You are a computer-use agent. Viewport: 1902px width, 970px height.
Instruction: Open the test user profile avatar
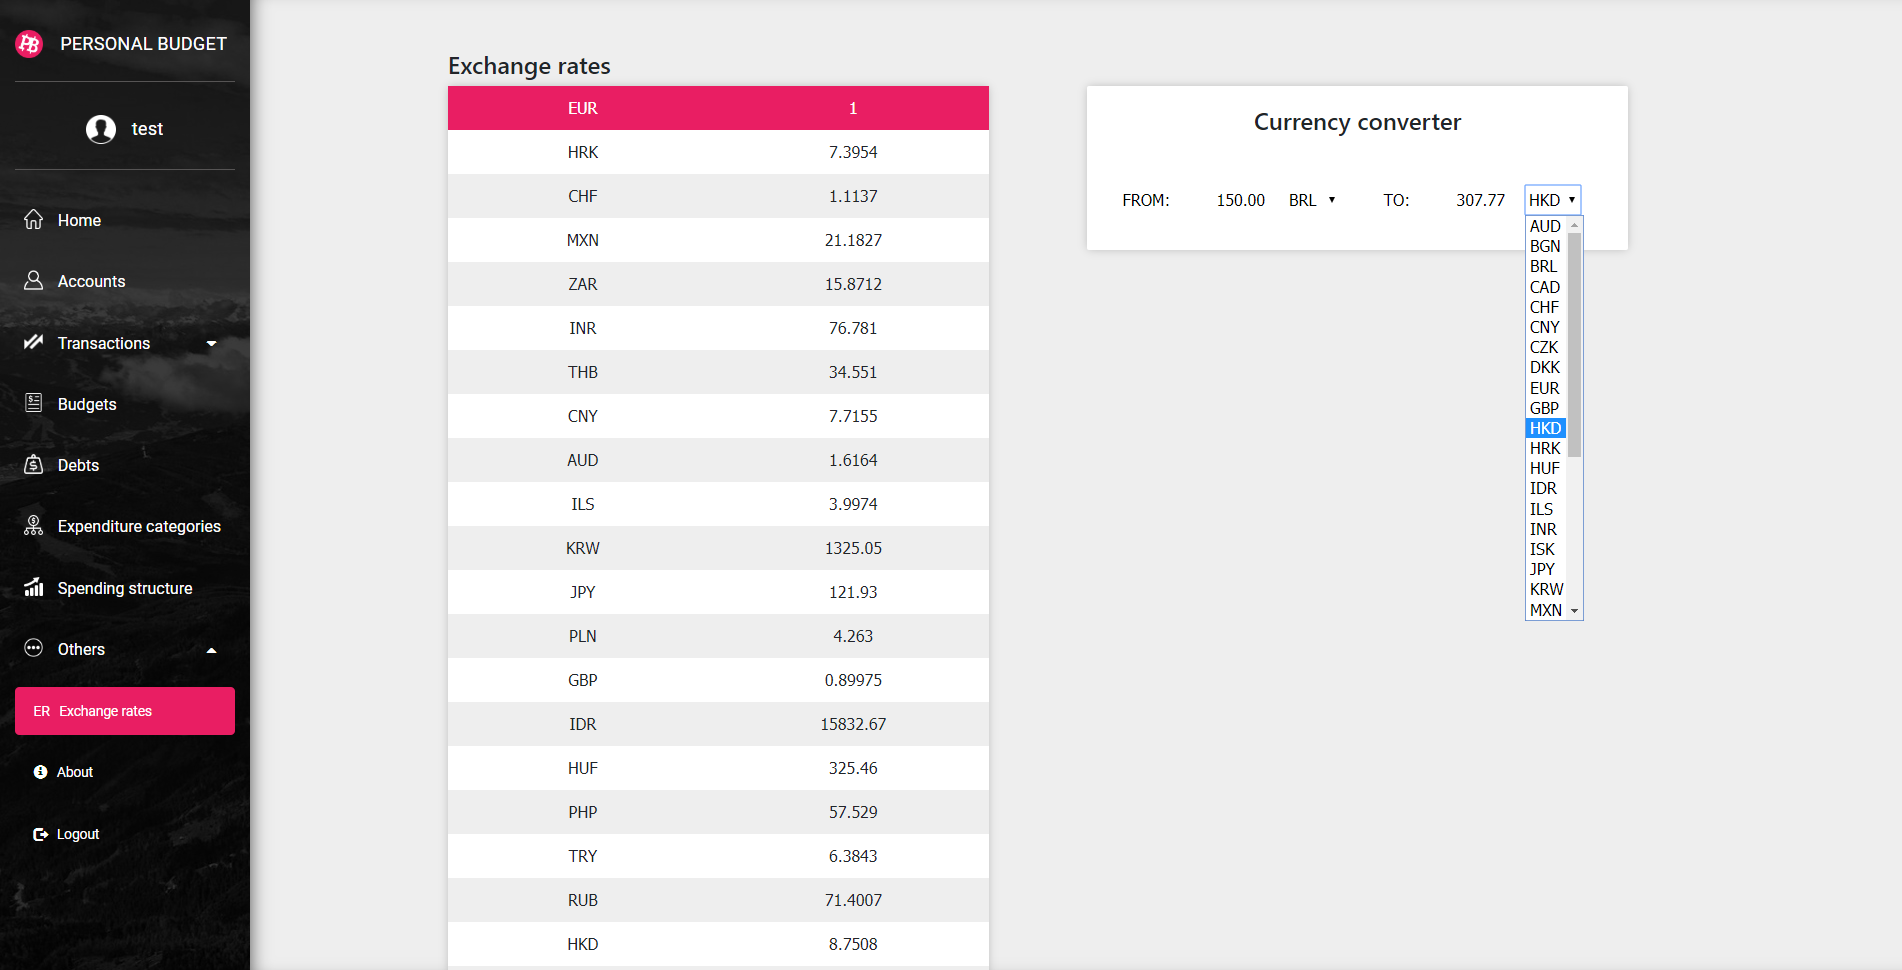coord(100,128)
